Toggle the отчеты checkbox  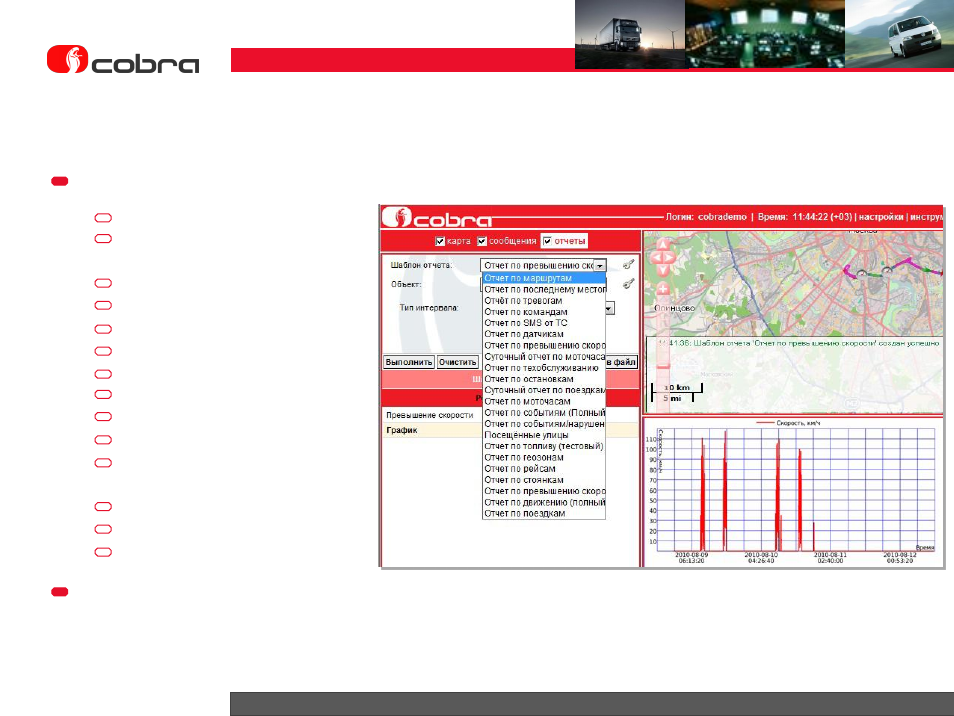point(547,242)
